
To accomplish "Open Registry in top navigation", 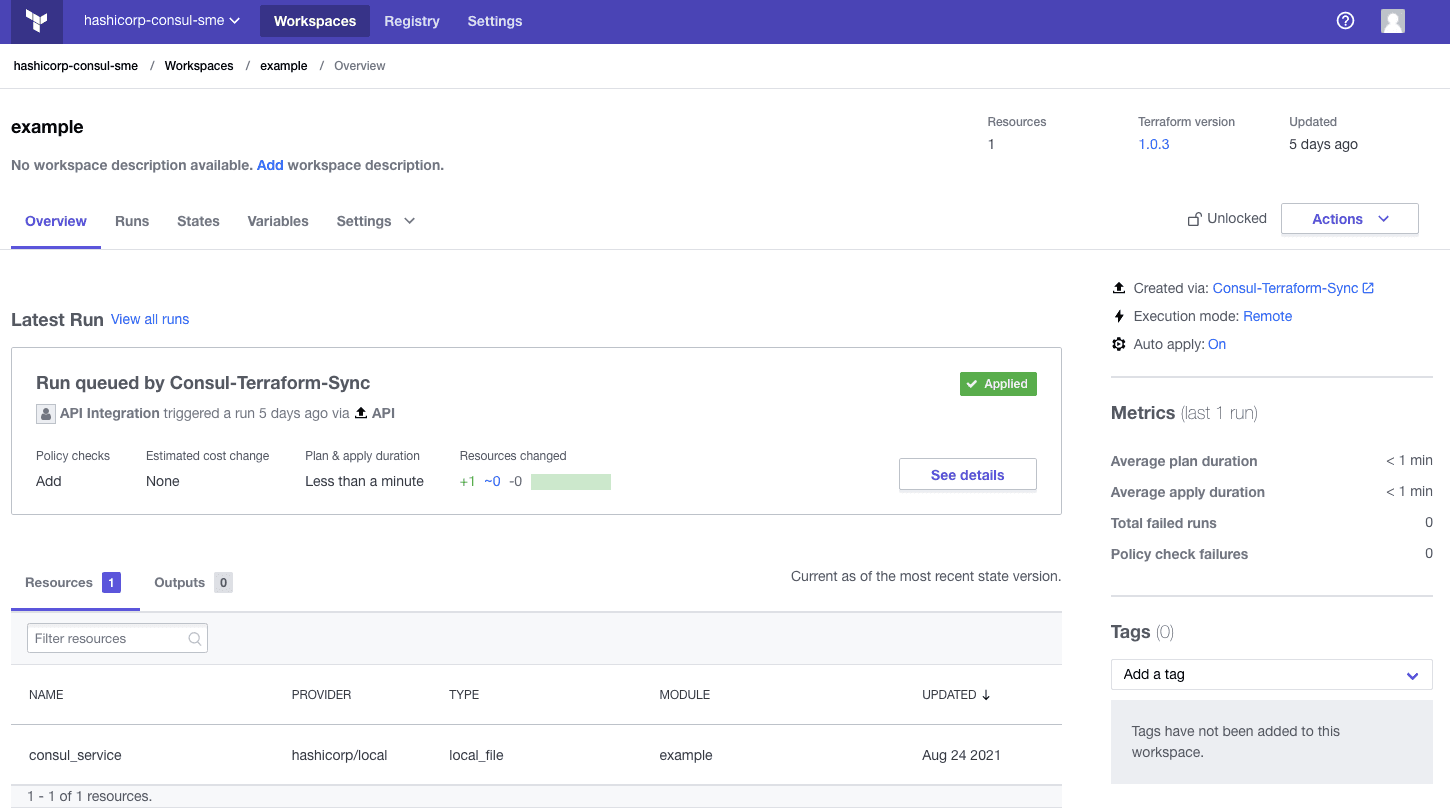I will coord(411,21).
